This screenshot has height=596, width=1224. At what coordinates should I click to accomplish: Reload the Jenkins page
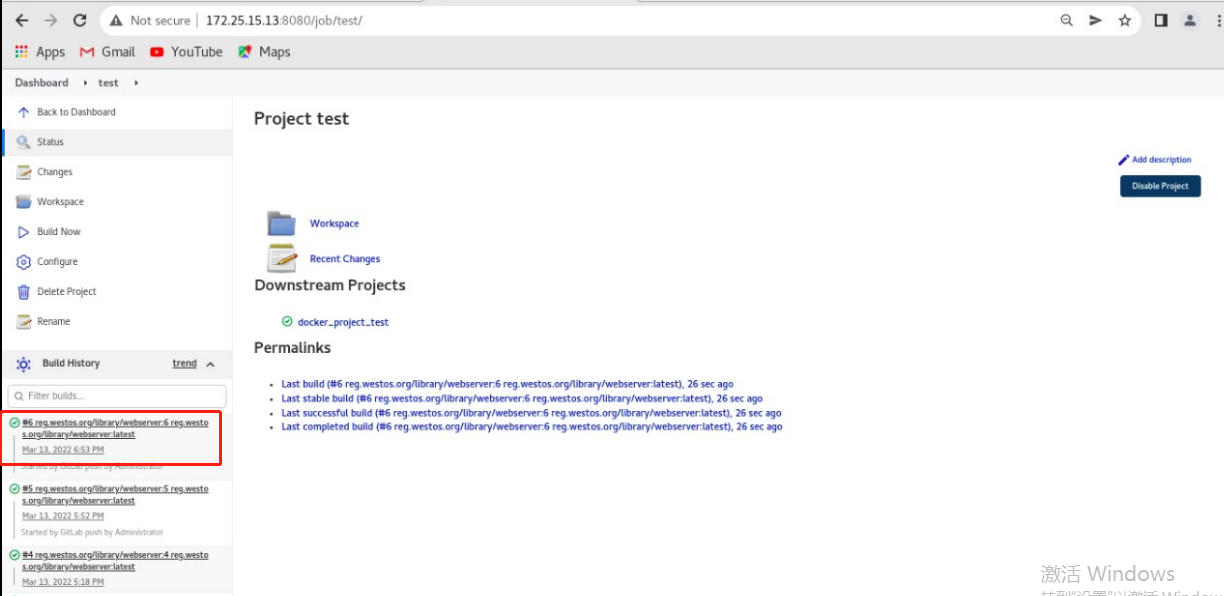(x=80, y=20)
